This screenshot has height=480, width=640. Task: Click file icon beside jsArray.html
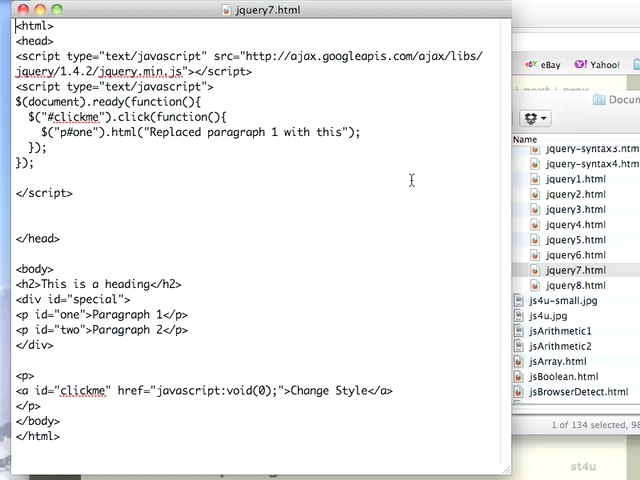[518, 361]
